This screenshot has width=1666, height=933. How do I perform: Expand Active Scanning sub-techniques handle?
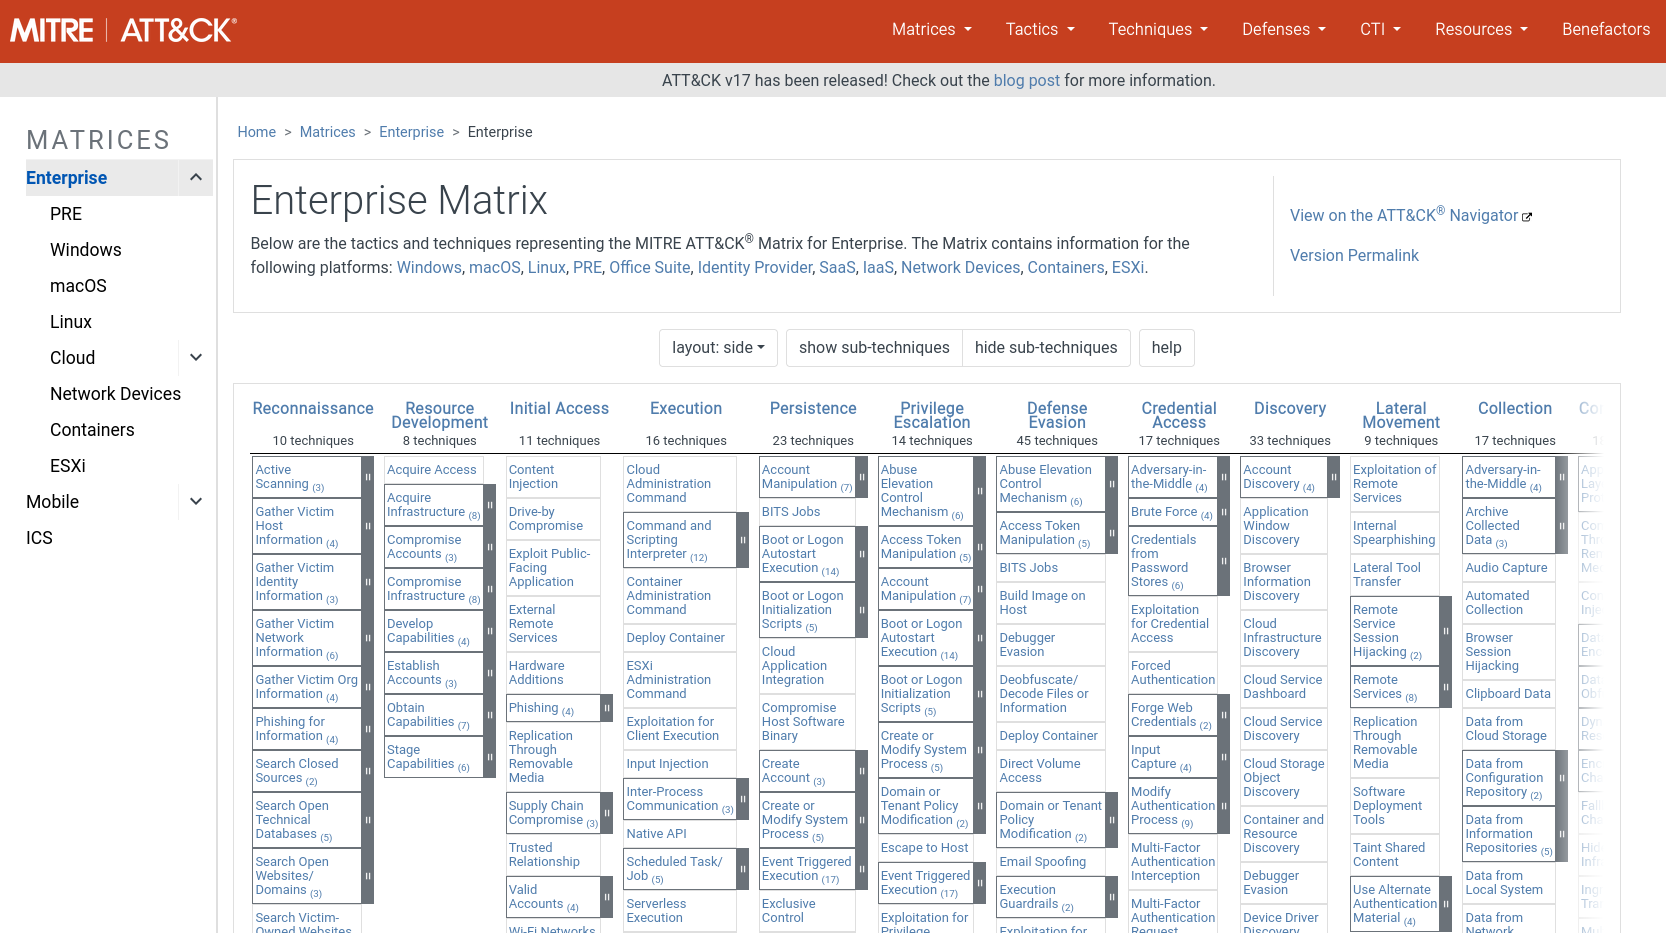[367, 477]
